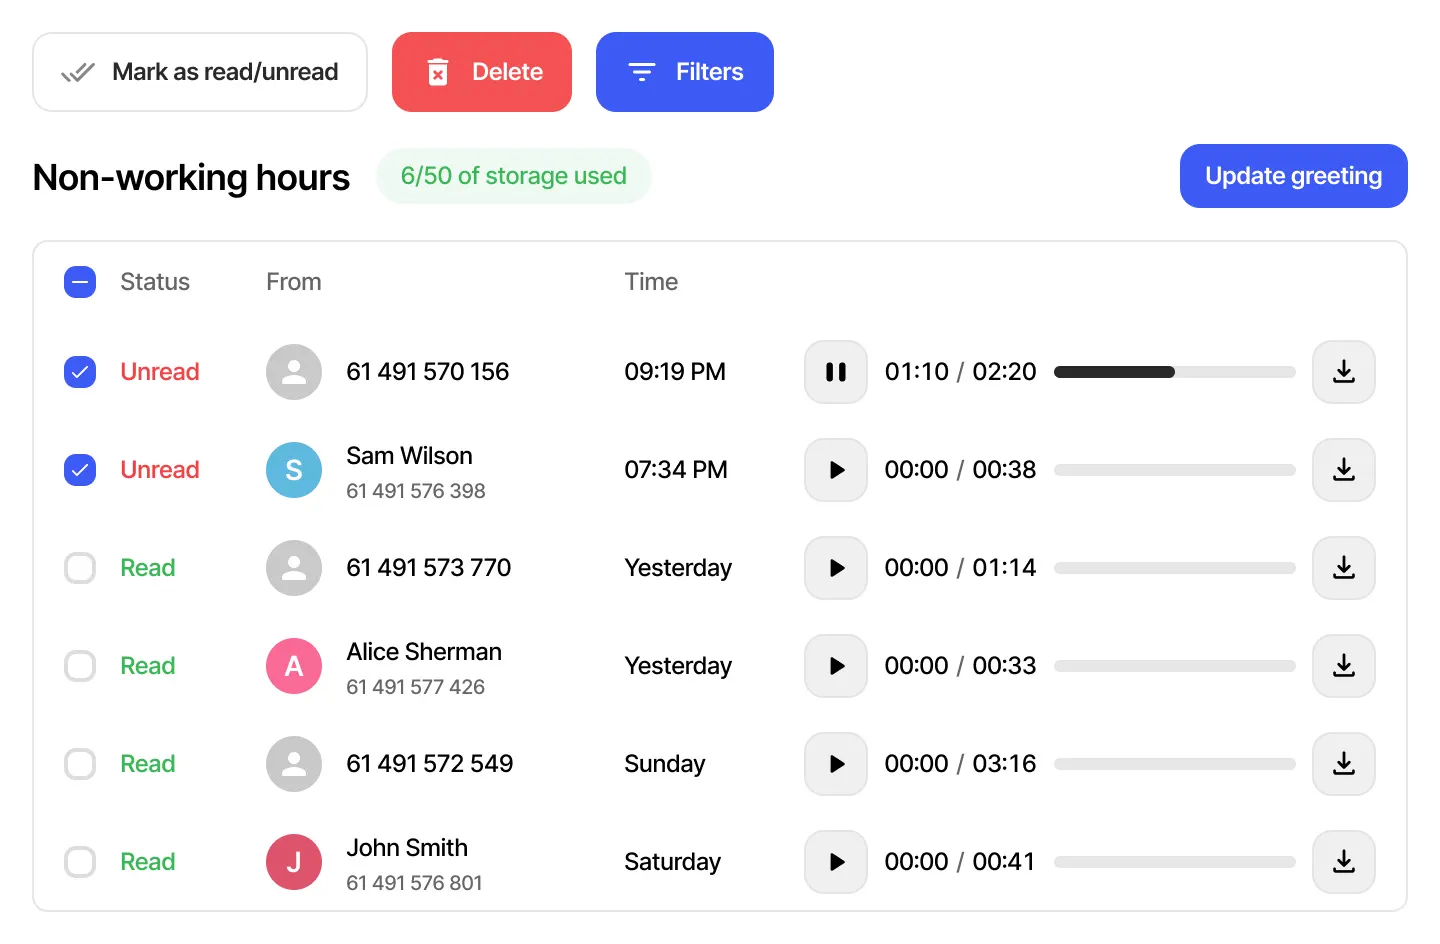Click the Sam Wilson contact name
1440x944 pixels.
tap(409, 456)
